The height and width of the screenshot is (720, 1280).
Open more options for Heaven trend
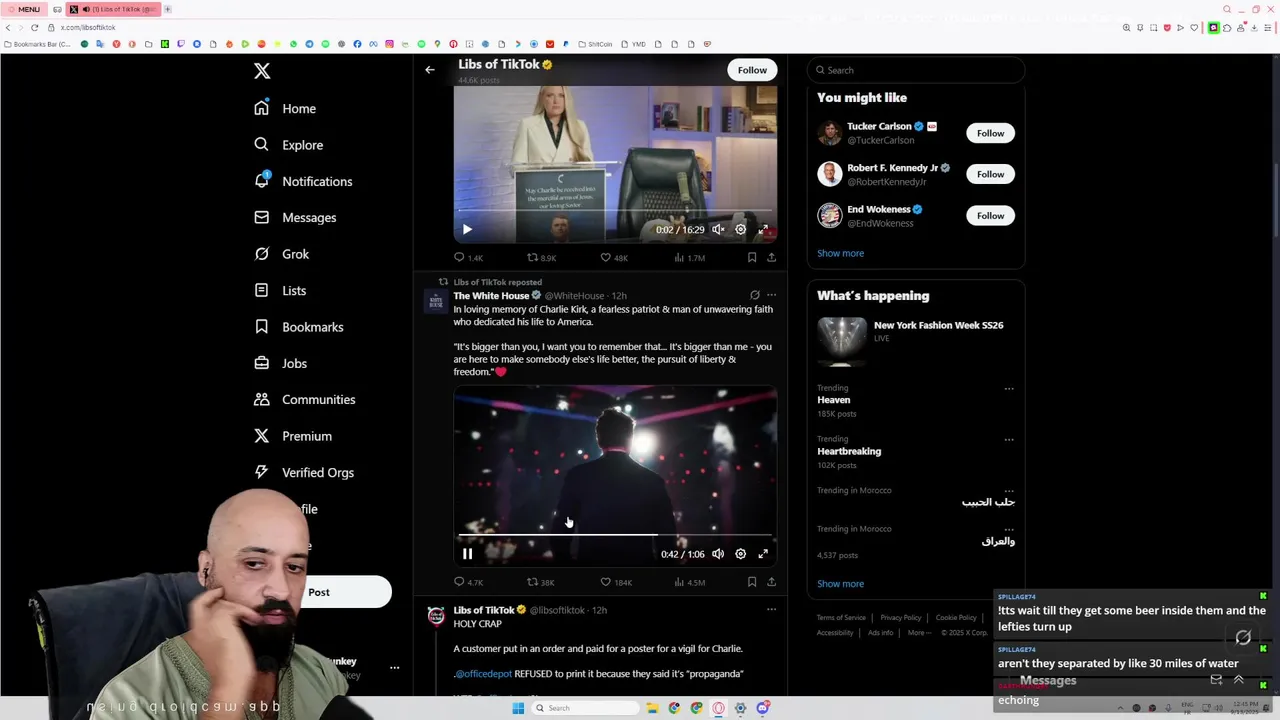[x=1009, y=389]
